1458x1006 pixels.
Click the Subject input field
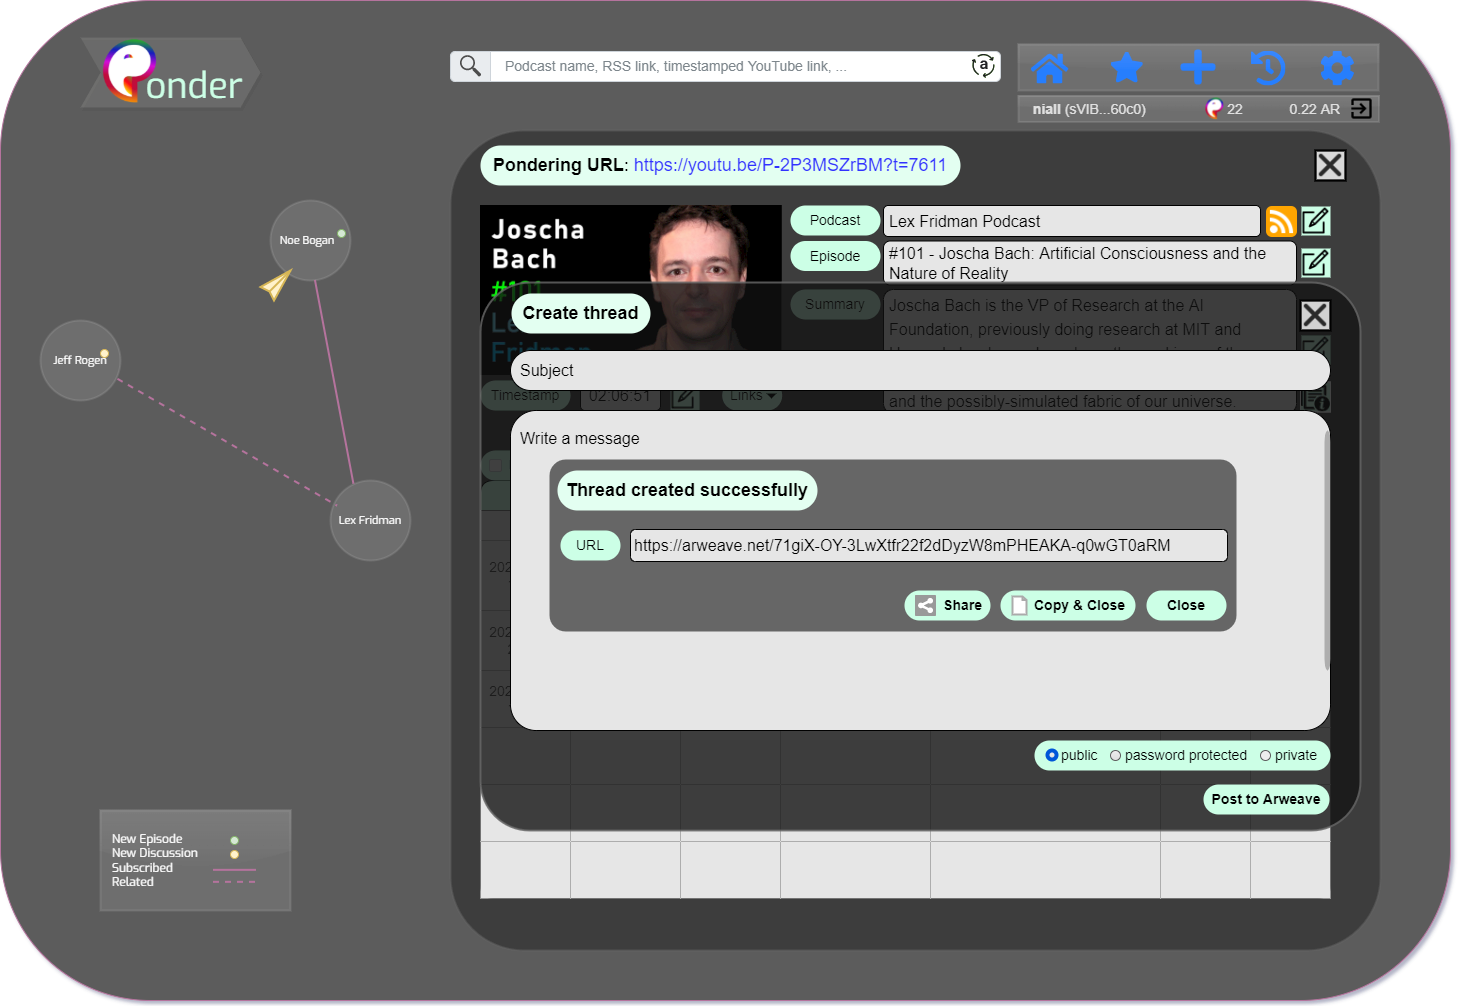920,371
